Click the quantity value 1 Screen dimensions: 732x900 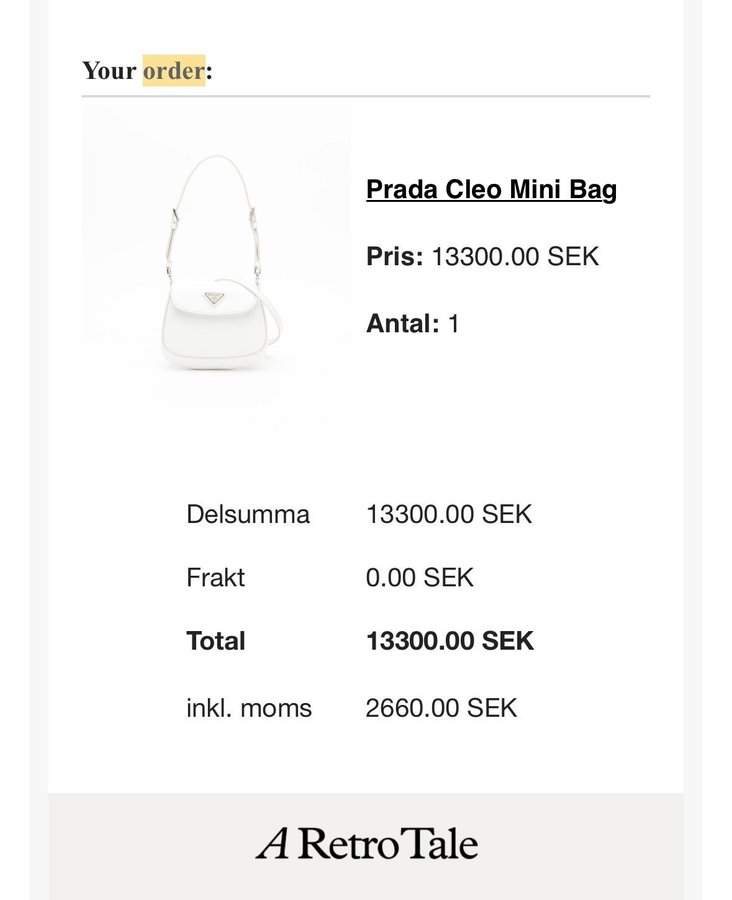coord(454,323)
